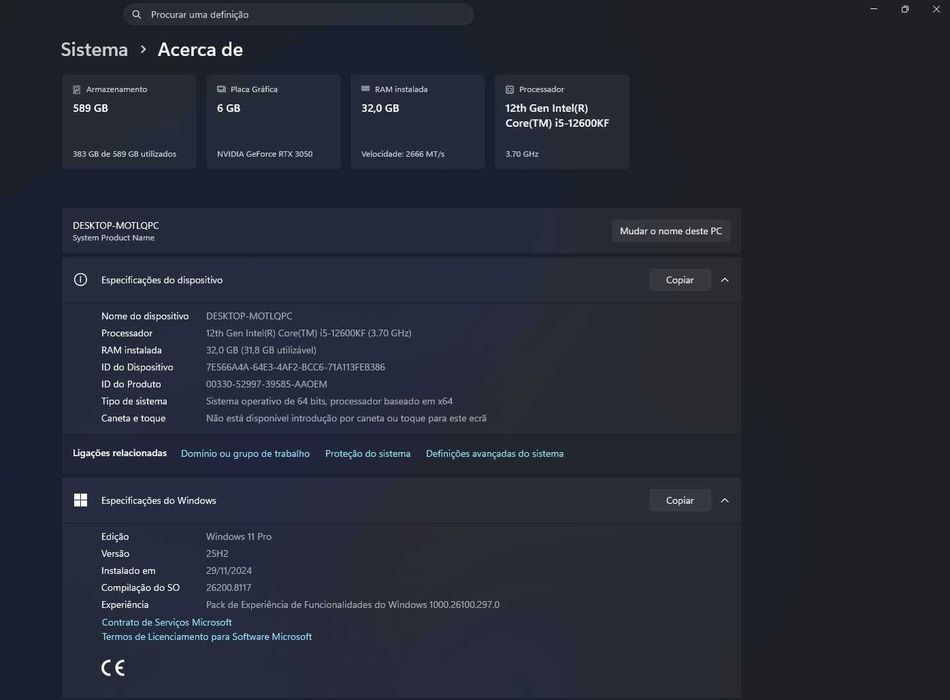The image size is (950, 700).
Task: Click 383 GB de 589 GB utilizados text
Action: tap(124, 154)
